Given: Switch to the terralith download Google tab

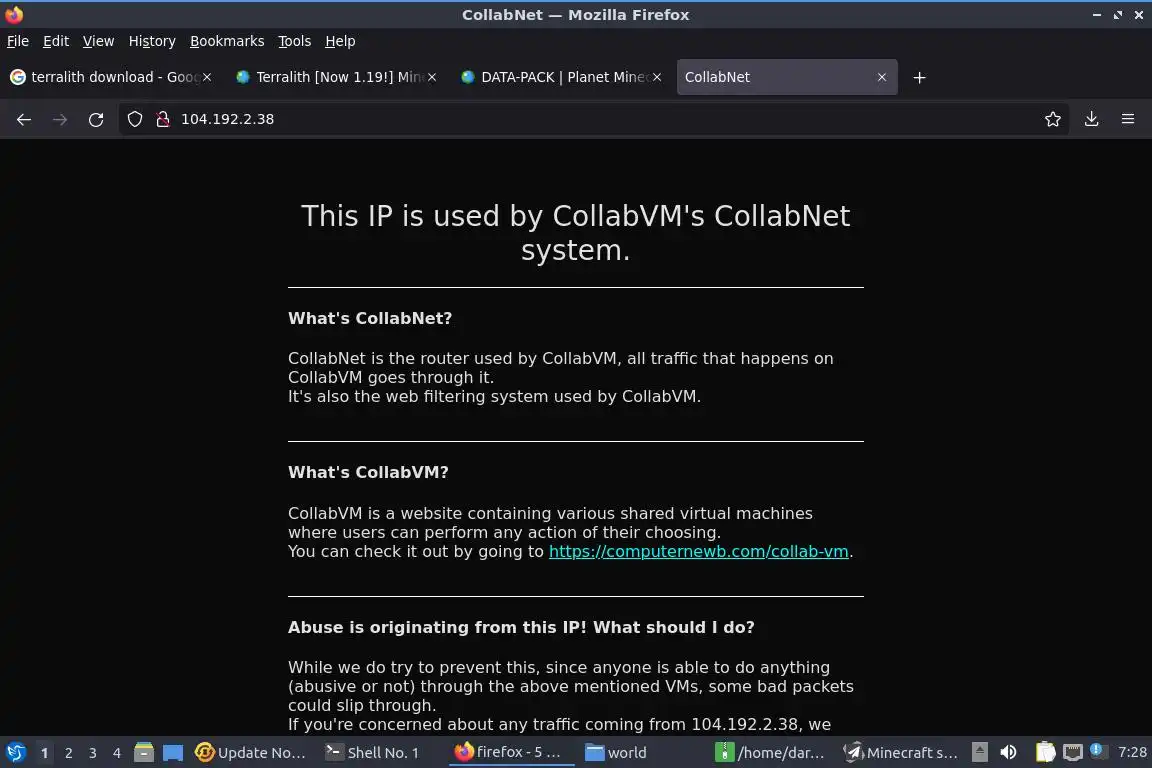Looking at the screenshot, I should 110,77.
